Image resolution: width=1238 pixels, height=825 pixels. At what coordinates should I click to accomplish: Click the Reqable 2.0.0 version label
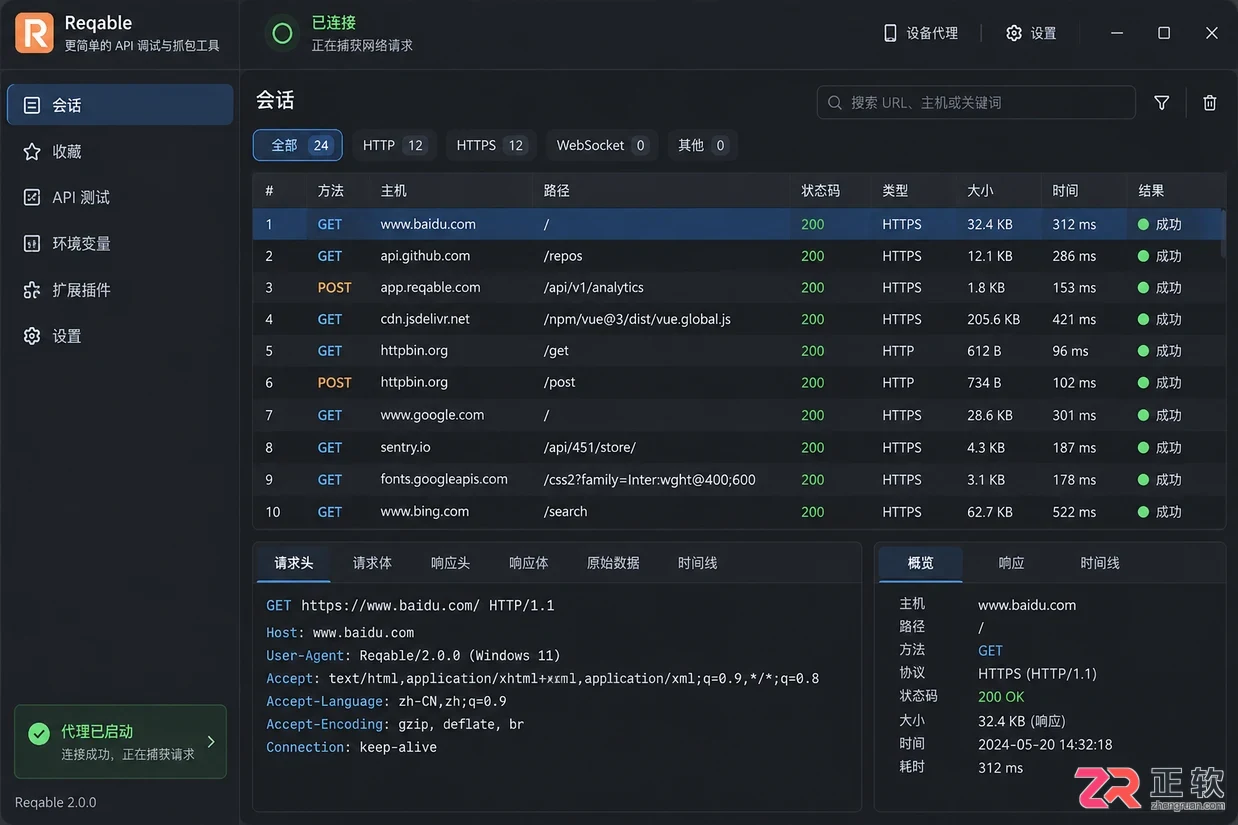click(x=56, y=802)
